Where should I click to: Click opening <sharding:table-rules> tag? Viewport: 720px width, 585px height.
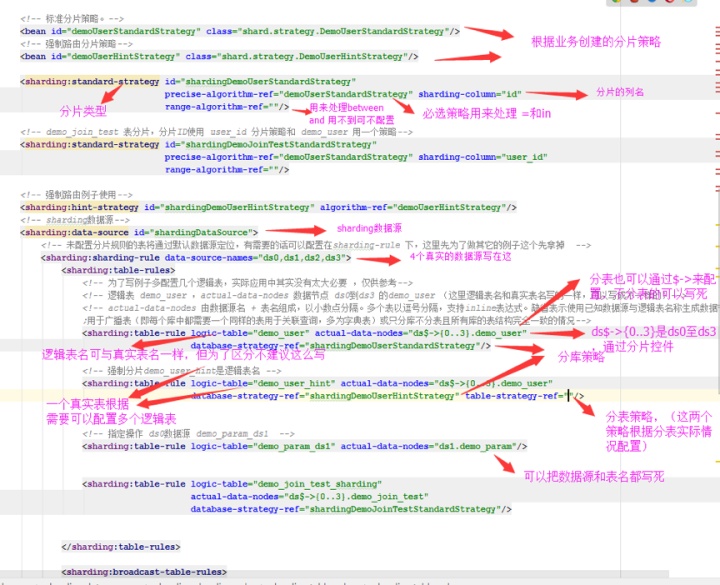(x=118, y=270)
